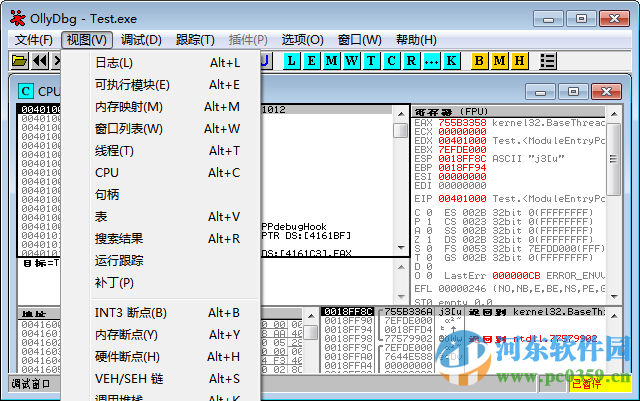Open the 窗口(W) menu
The width and height of the screenshot is (640, 401).
(x=360, y=40)
